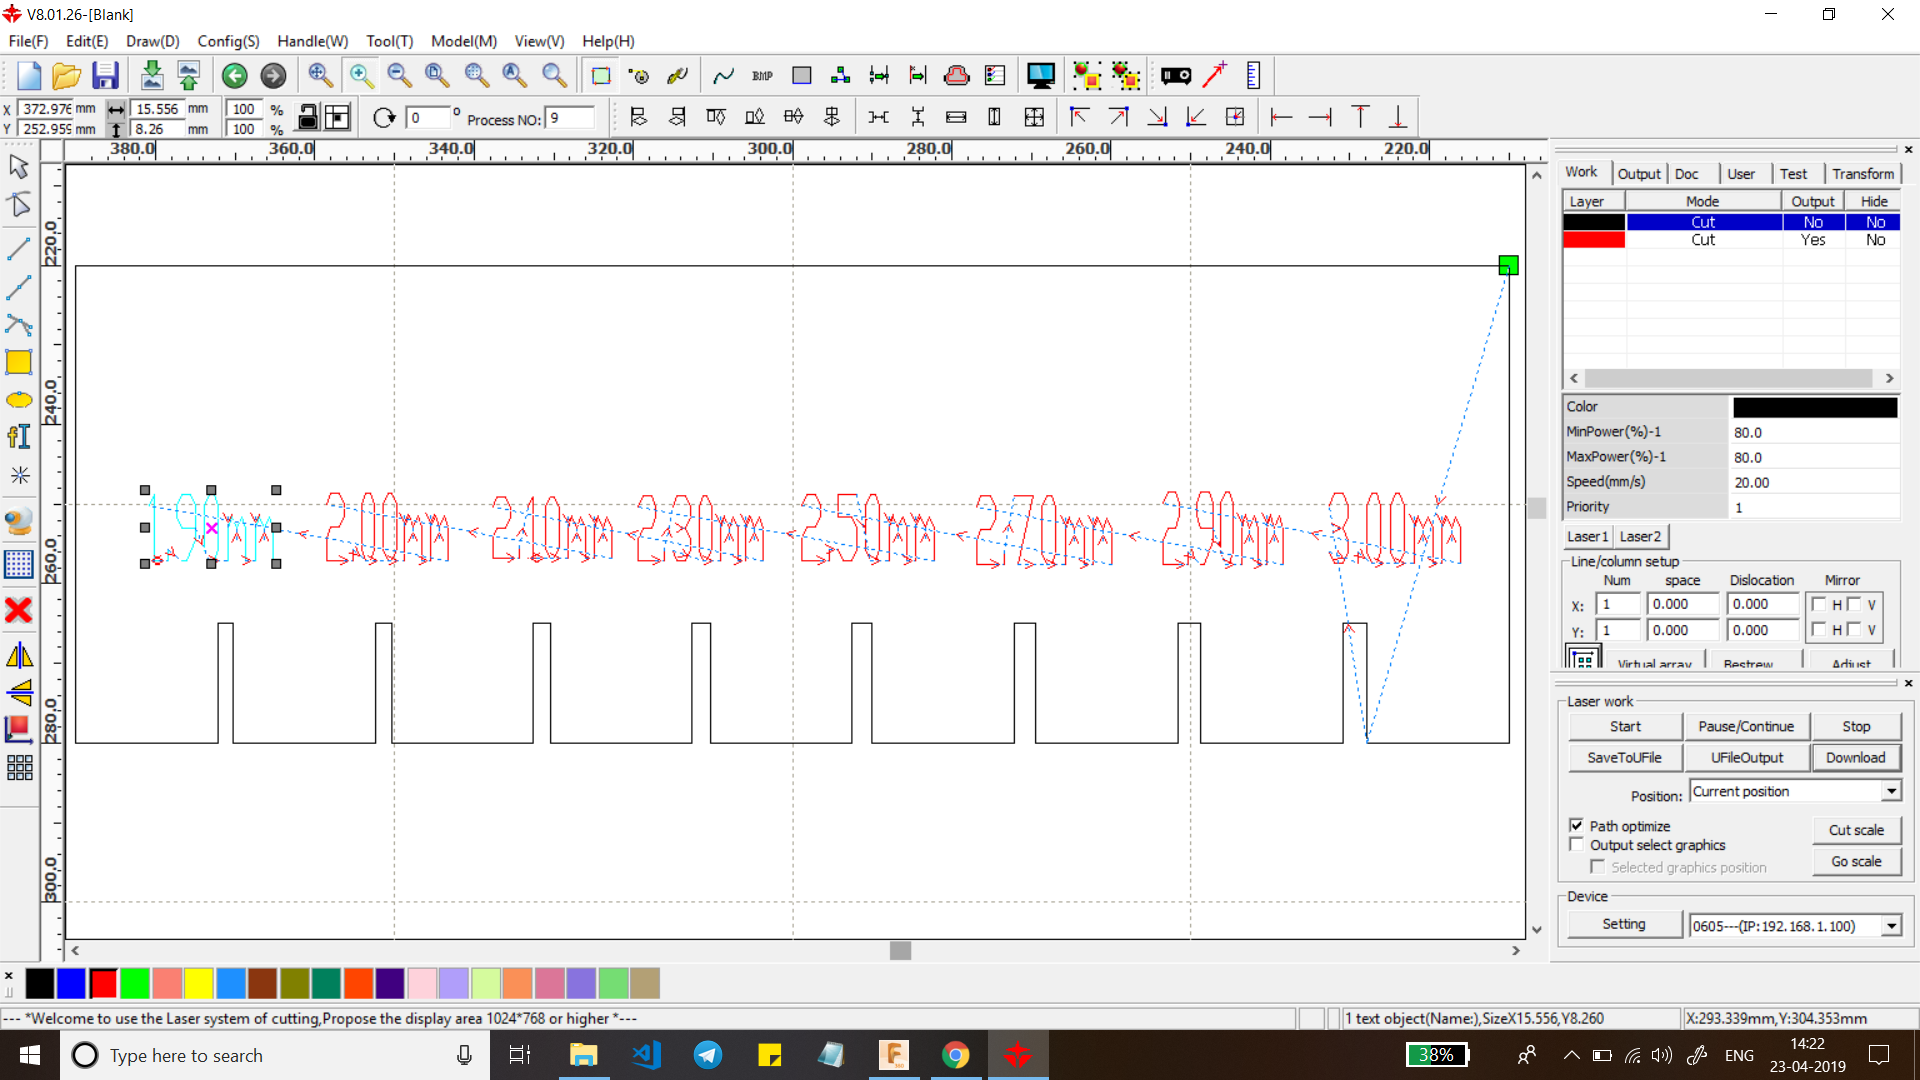This screenshot has height=1080, width=1920.
Task: Open the monitor preview icon
Action: click(1040, 75)
